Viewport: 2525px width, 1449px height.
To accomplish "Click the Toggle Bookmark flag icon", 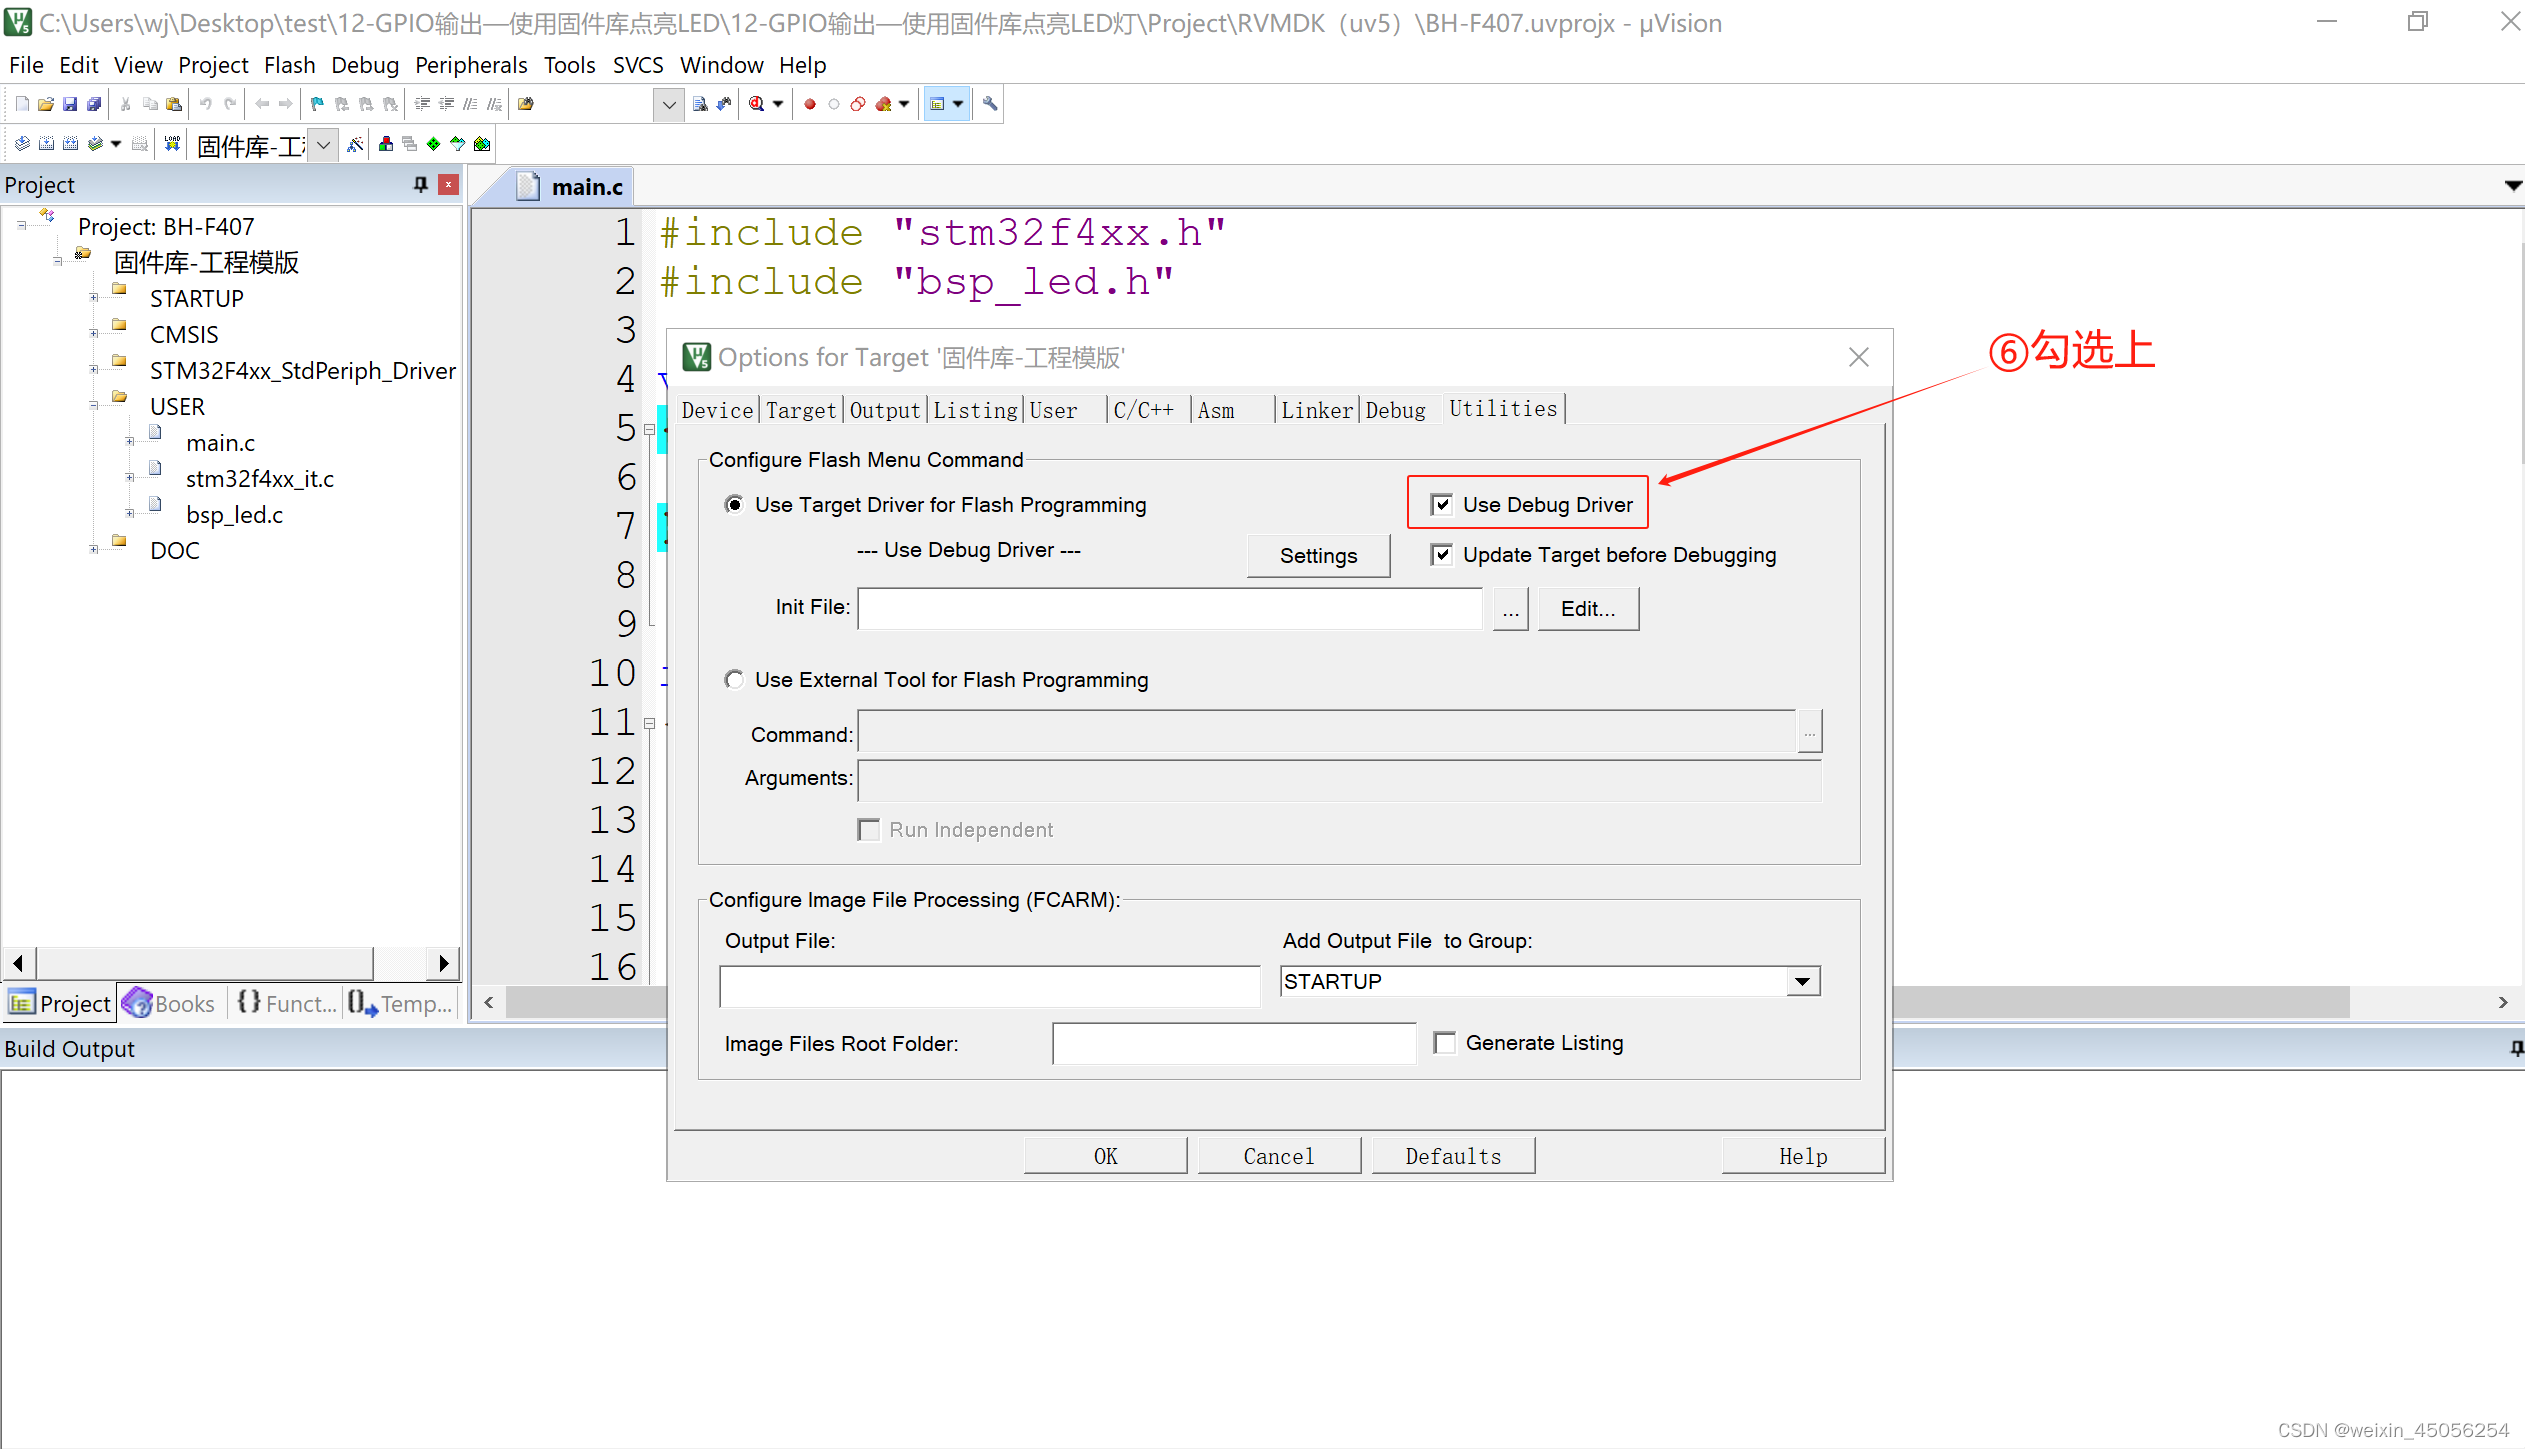I will click(x=317, y=104).
